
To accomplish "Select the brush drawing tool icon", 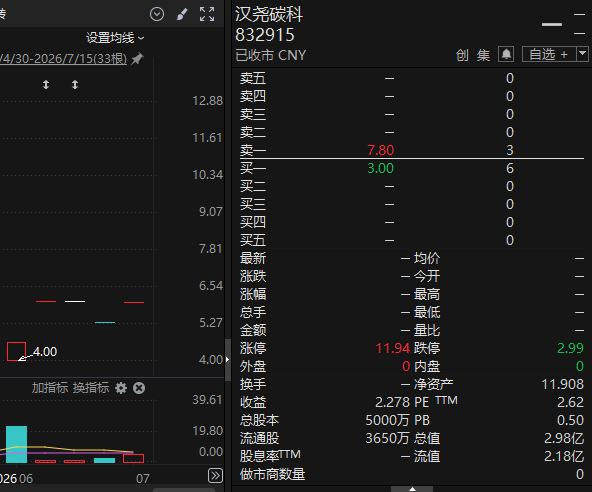I will (x=182, y=14).
